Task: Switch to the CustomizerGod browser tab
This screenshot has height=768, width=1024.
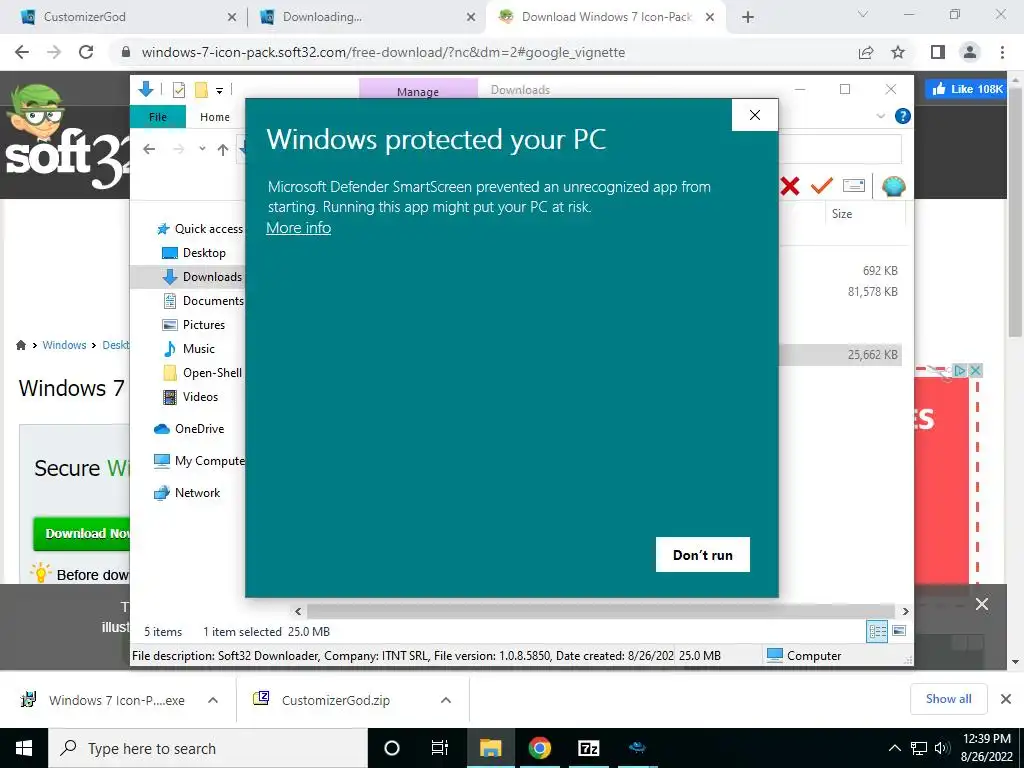Action: pos(124,17)
